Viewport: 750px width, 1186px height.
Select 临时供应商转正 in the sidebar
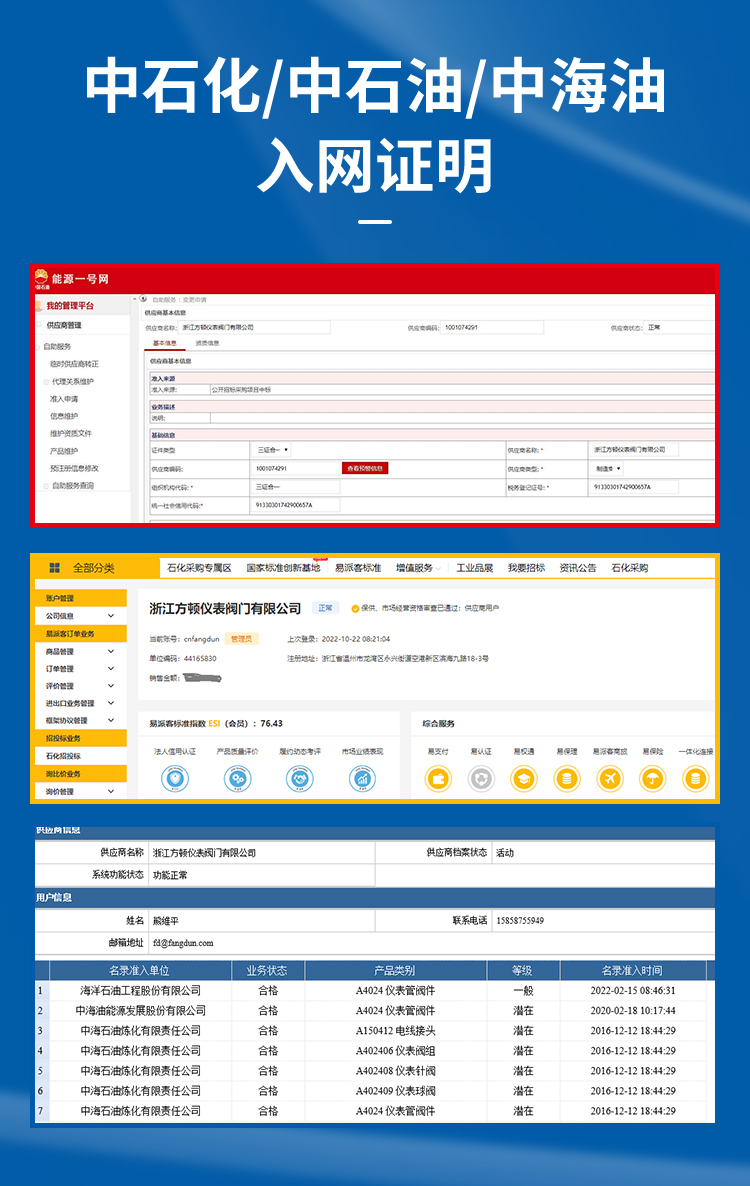[74, 364]
